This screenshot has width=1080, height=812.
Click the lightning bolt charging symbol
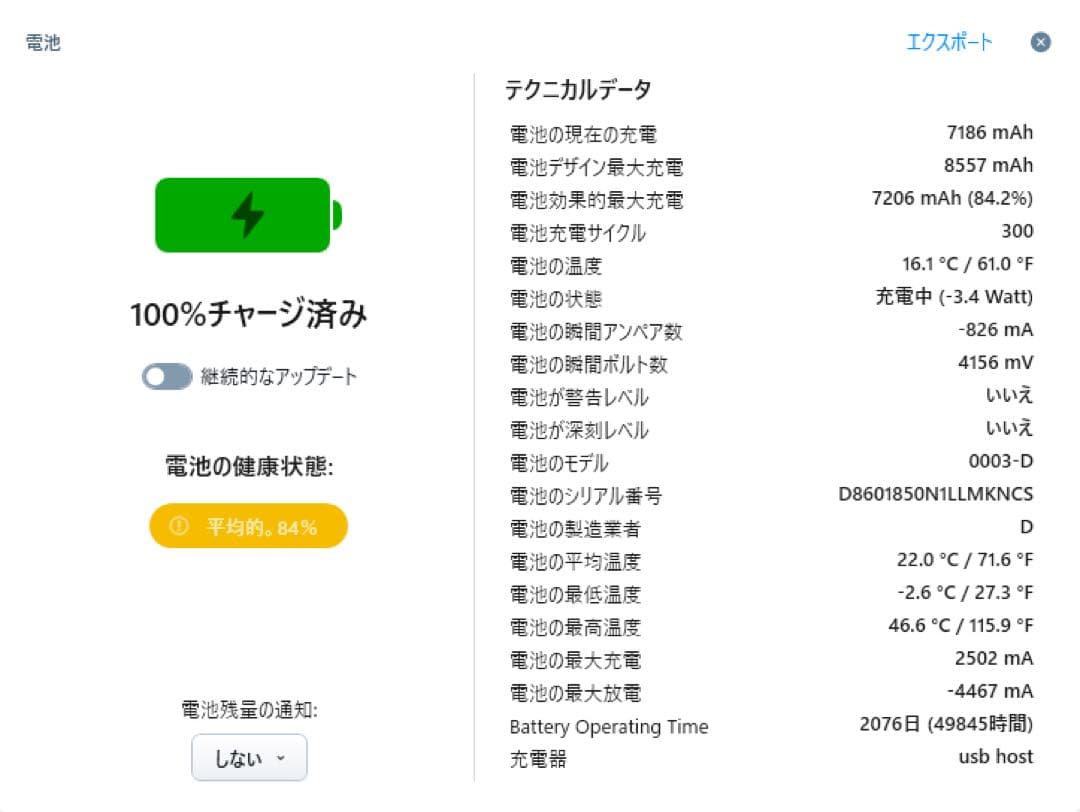click(247, 215)
